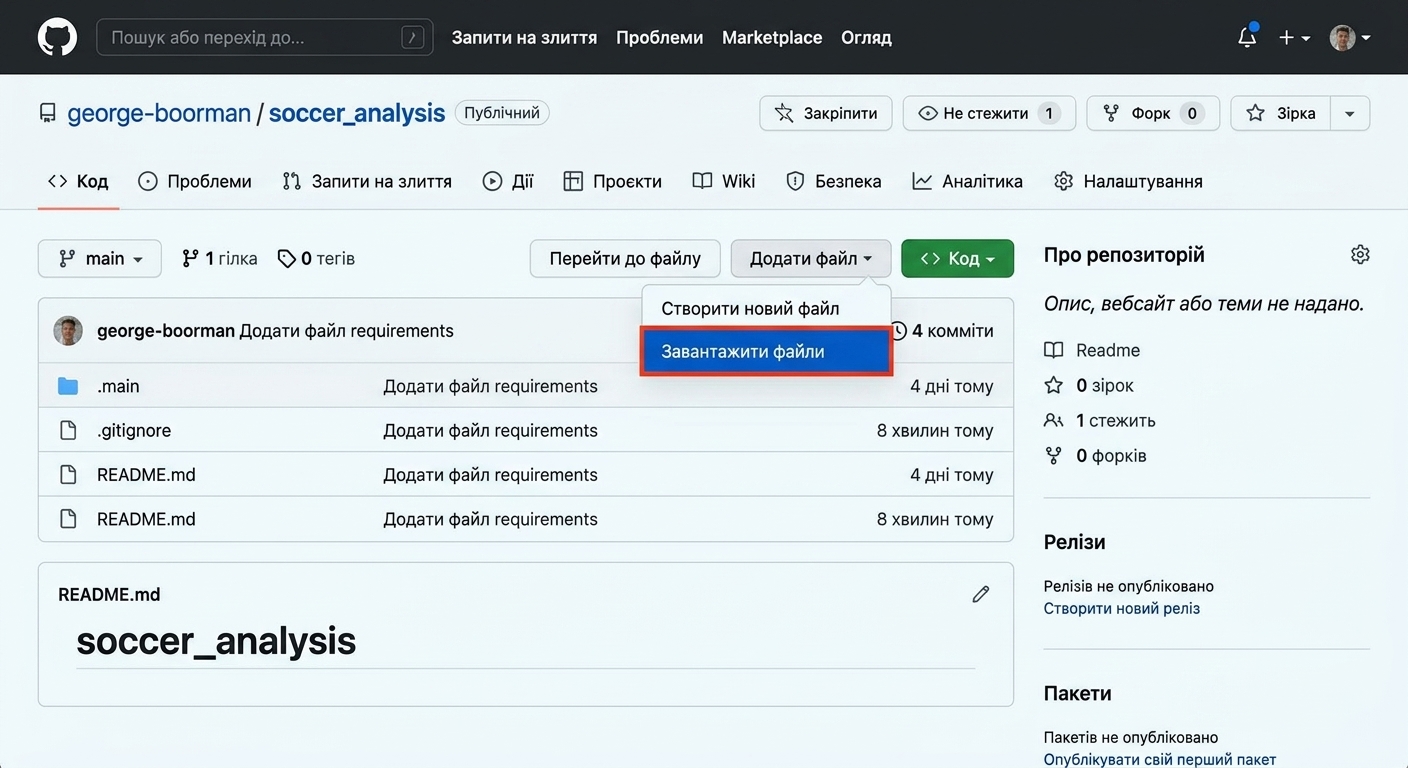Click Створити новий реліз link

coord(1122,608)
